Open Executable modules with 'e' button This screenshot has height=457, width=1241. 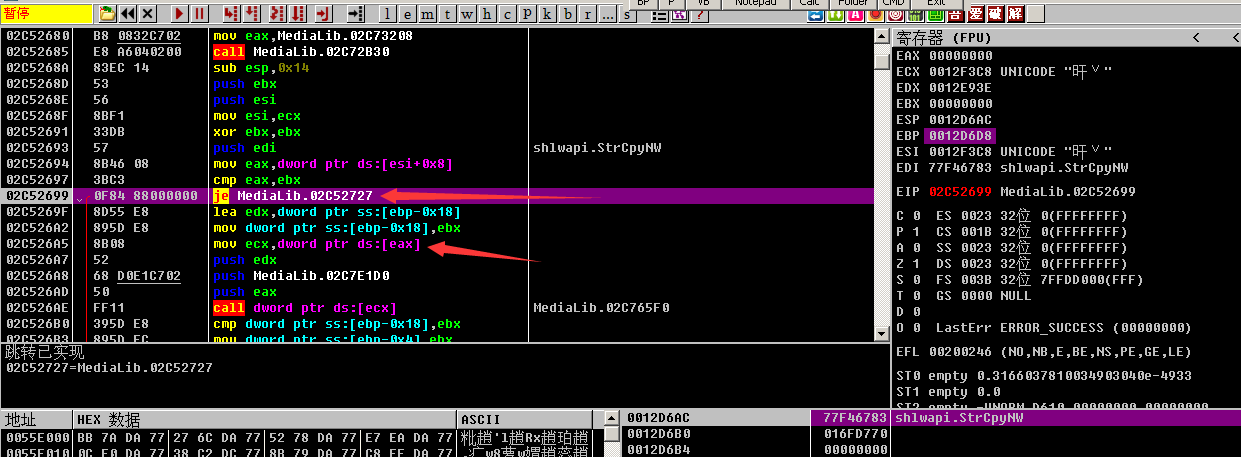coord(408,13)
